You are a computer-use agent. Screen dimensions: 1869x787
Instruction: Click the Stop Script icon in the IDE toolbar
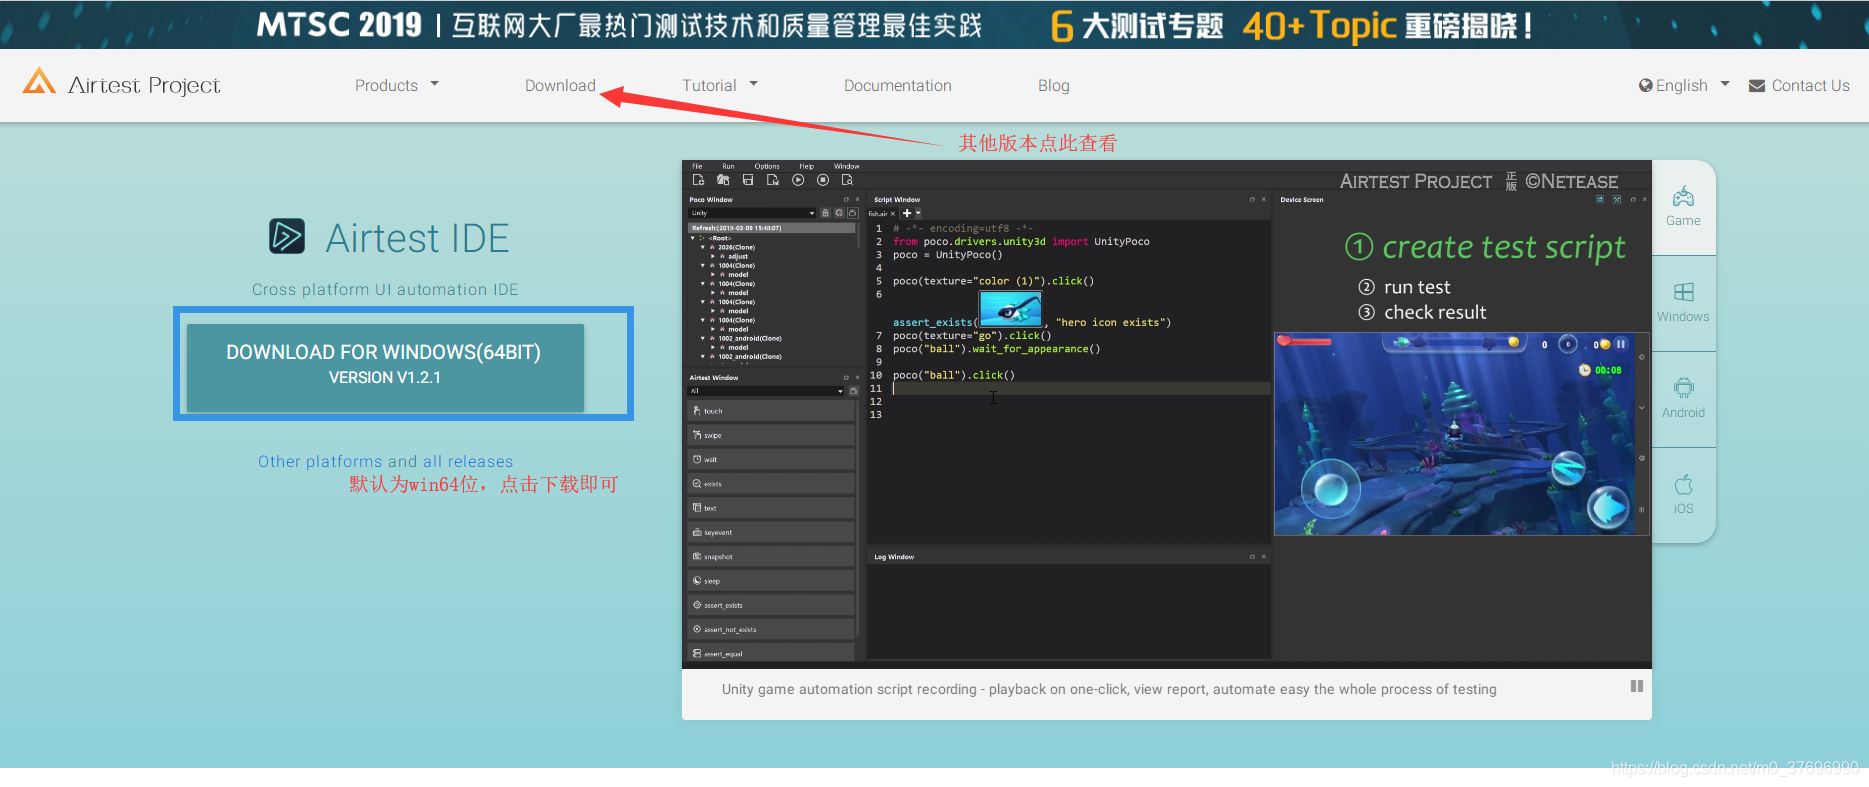point(823,180)
